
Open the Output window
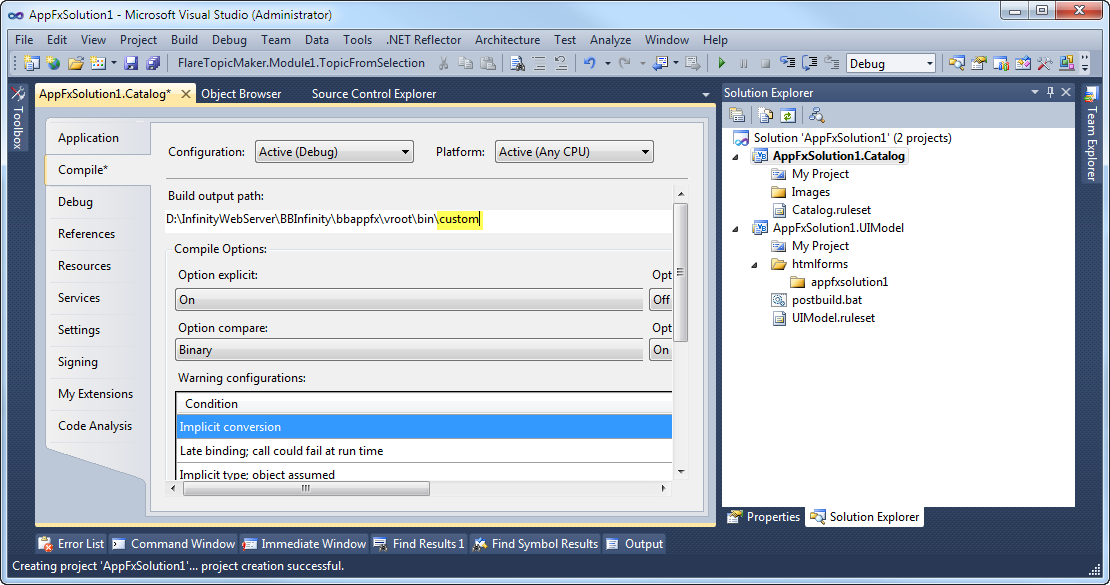(x=634, y=544)
